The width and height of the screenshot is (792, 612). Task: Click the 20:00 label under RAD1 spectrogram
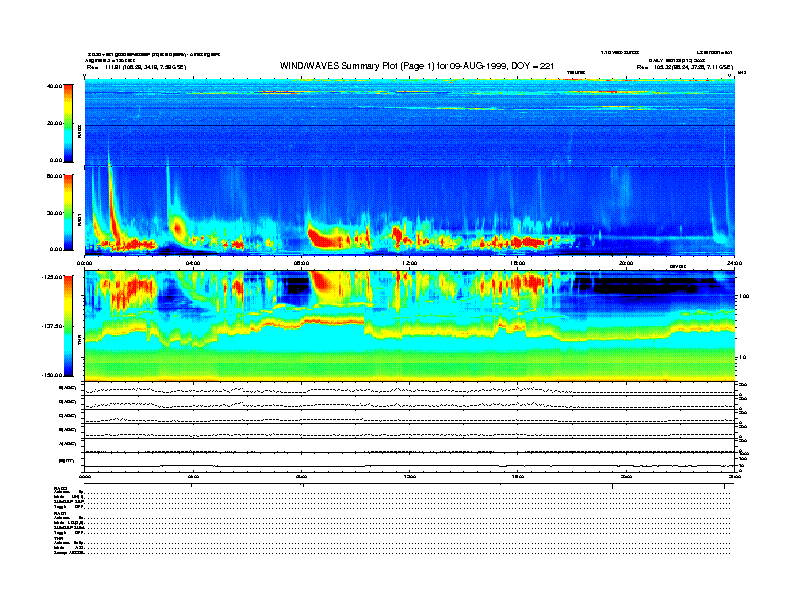(x=626, y=263)
